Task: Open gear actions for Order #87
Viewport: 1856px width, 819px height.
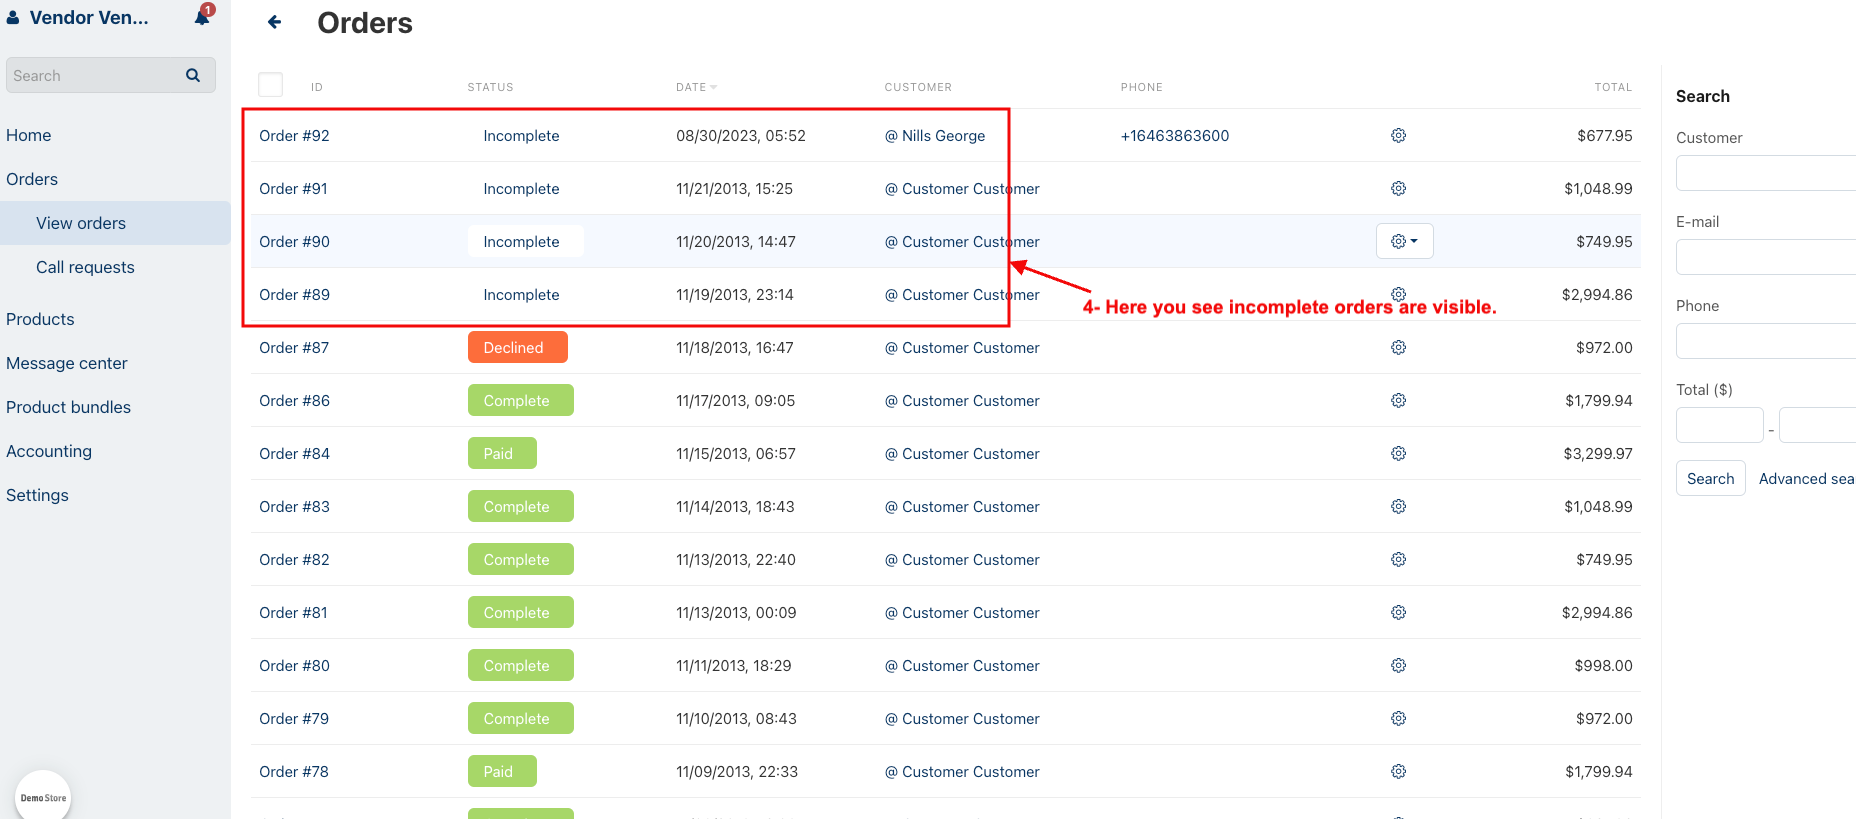Action: (x=1398, y=347)
